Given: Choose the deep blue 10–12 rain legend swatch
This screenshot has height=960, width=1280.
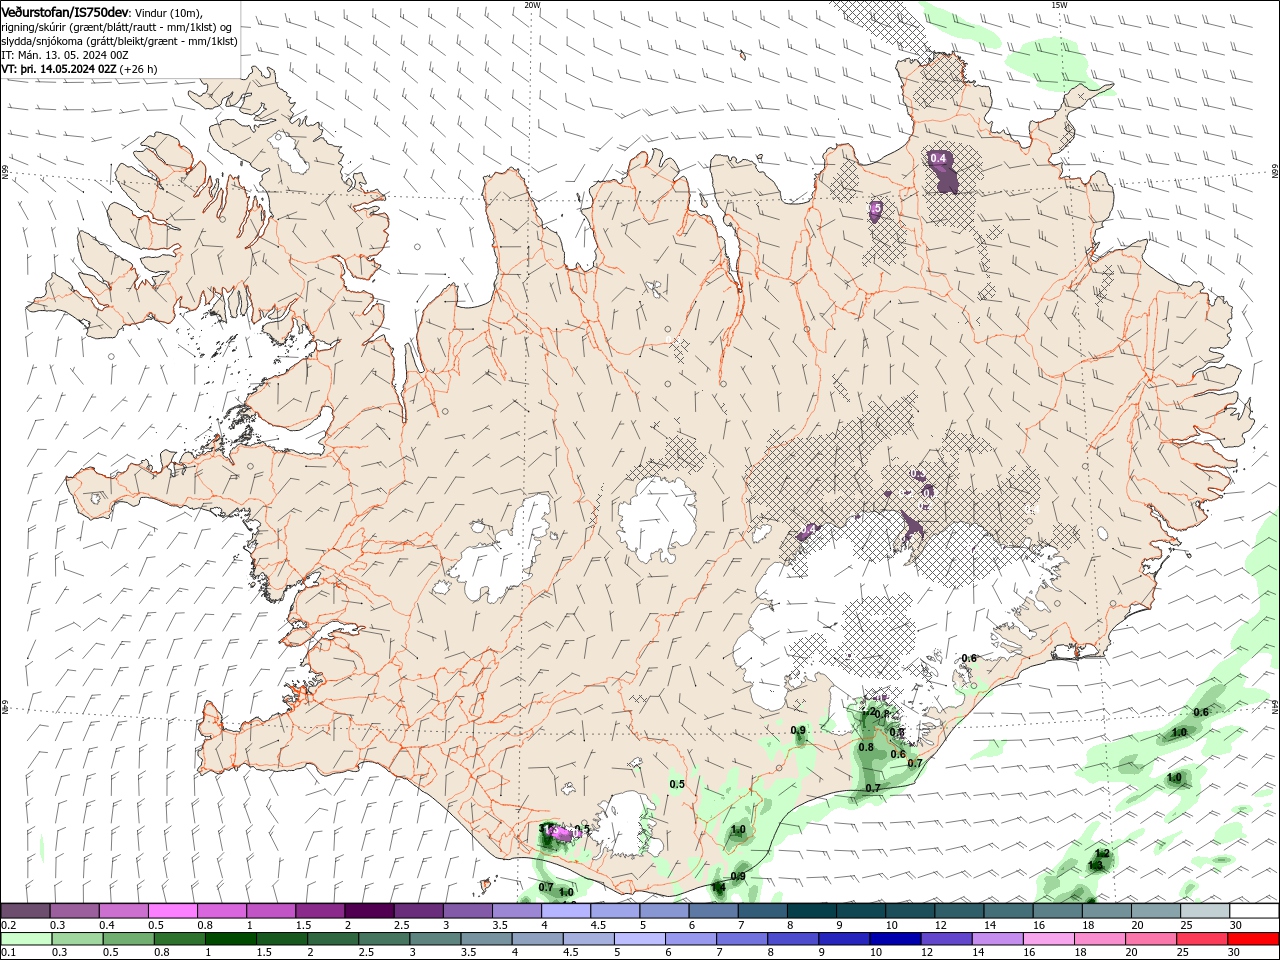Looking at the screenshot, I should tap(894, 939).
